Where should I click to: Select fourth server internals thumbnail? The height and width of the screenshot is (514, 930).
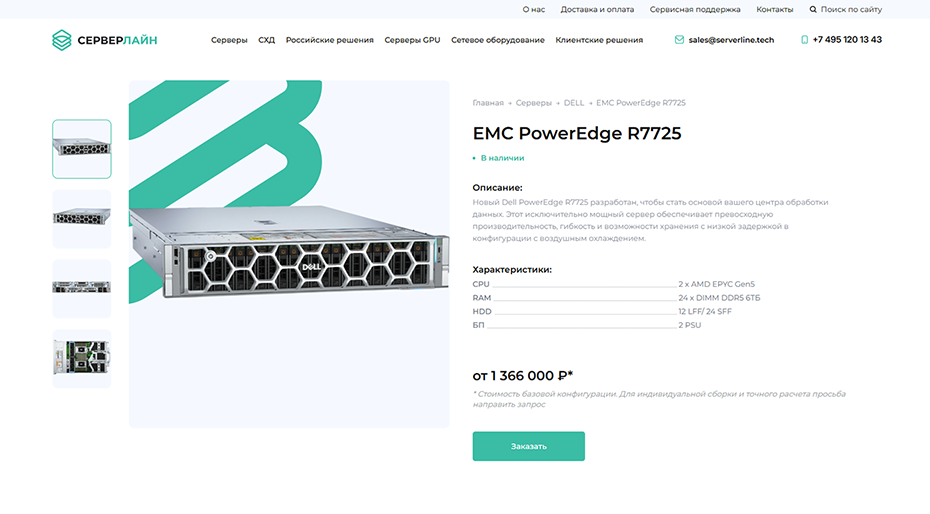pos(82,359)
